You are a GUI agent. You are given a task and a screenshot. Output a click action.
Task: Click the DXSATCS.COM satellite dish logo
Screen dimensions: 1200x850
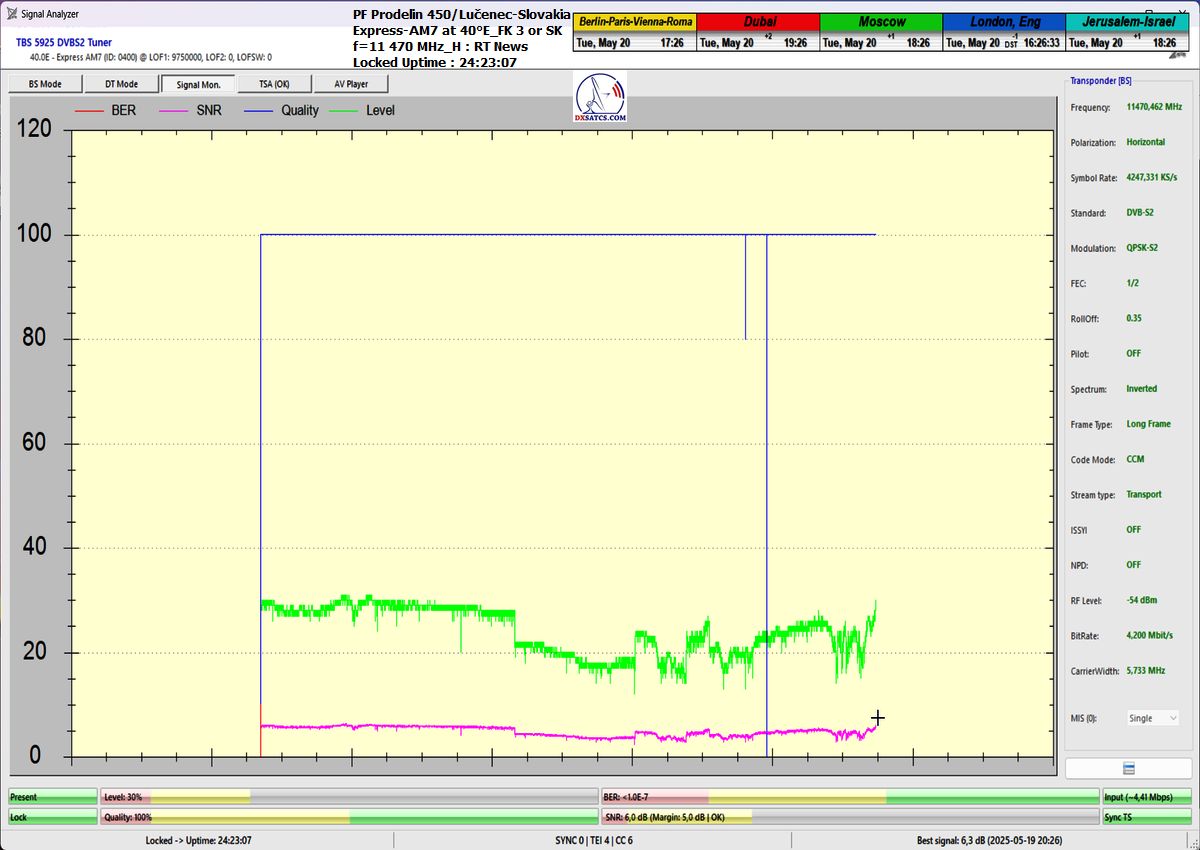coord(602,98)
